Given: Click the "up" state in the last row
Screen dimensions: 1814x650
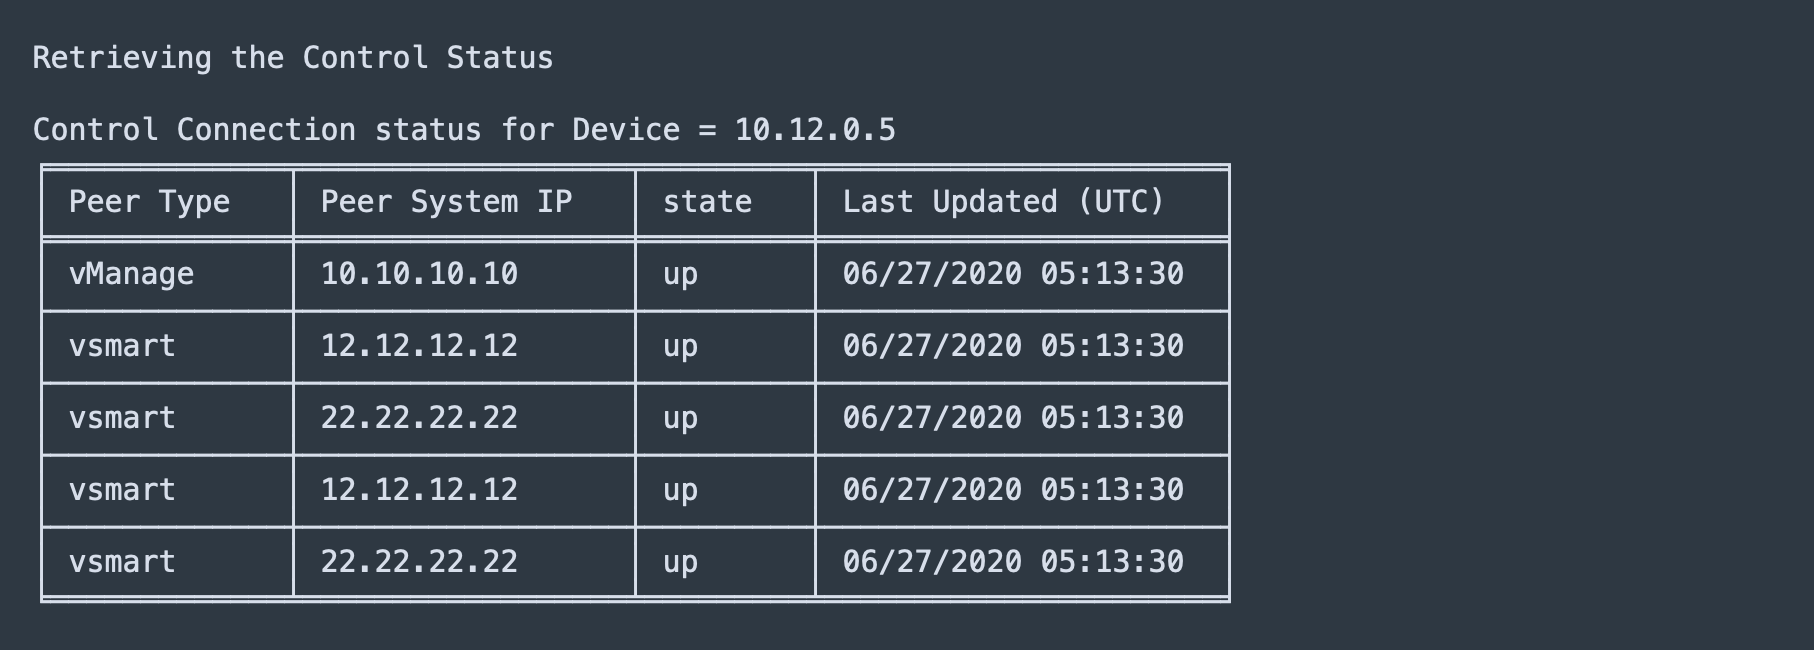Looking at the screenshot, I should pyautogui.click(x=680, y=562).
